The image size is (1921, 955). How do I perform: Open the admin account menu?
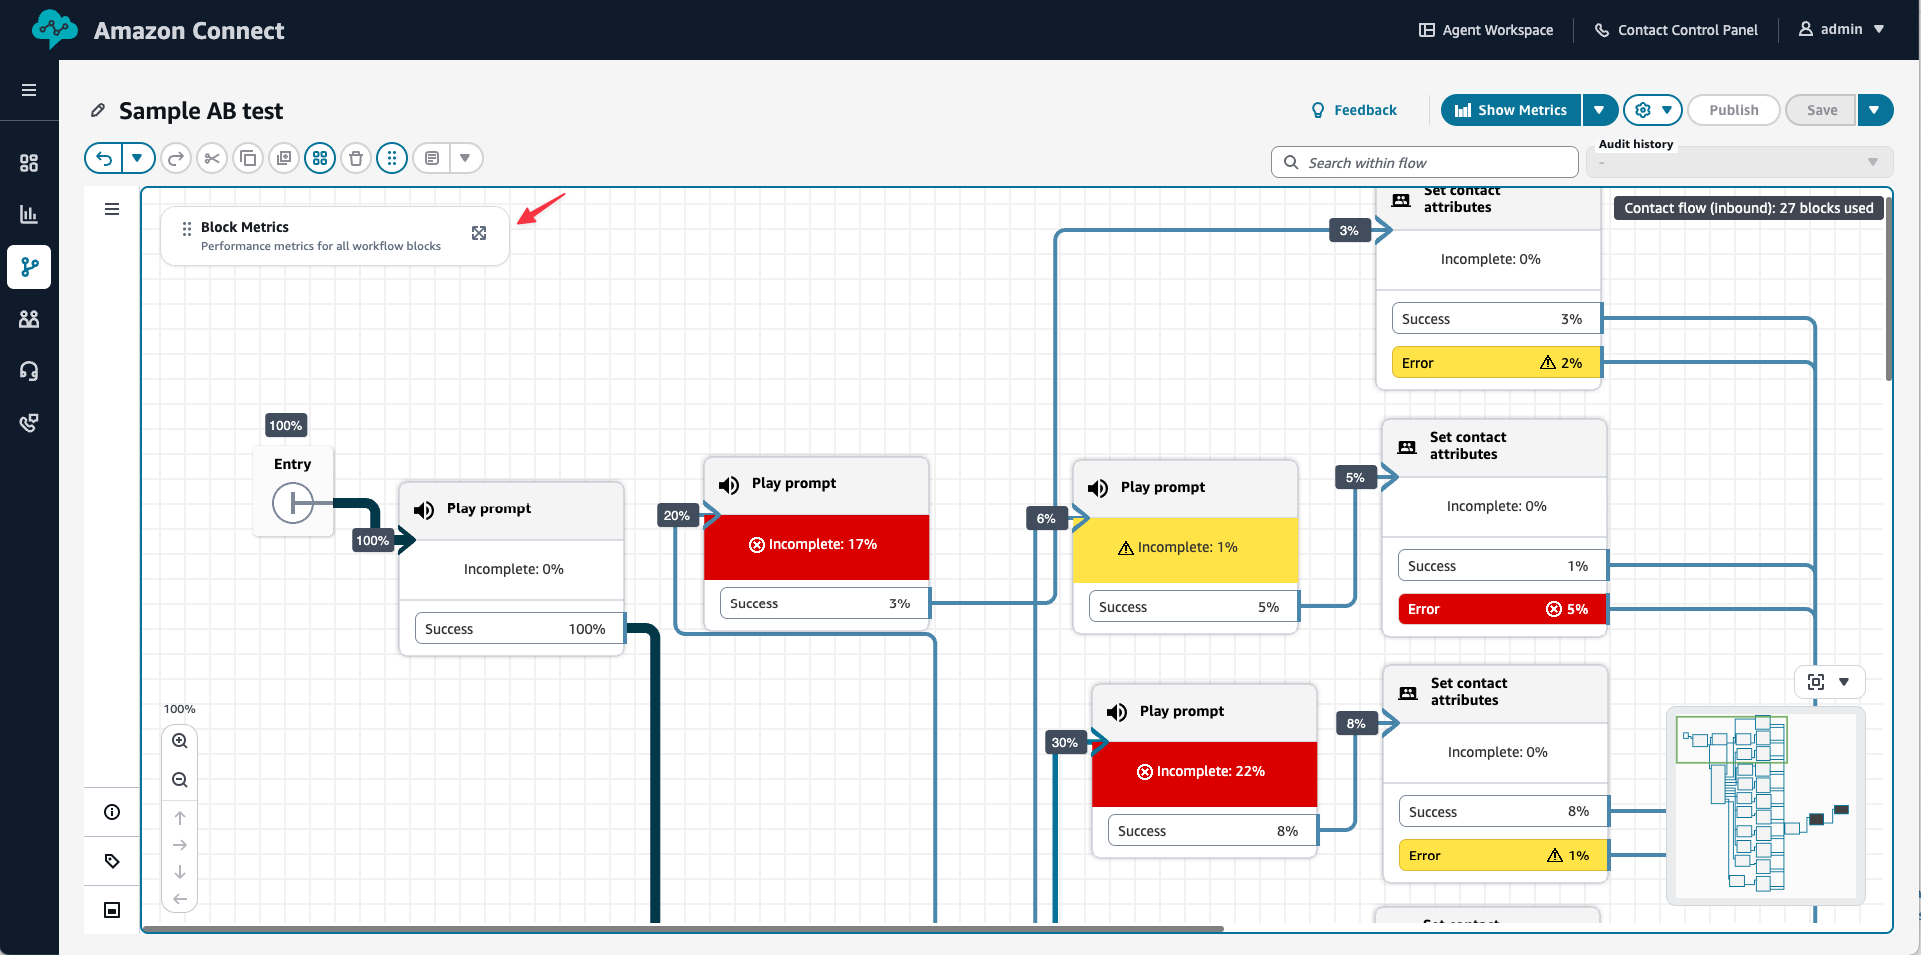click(1841, 29)
